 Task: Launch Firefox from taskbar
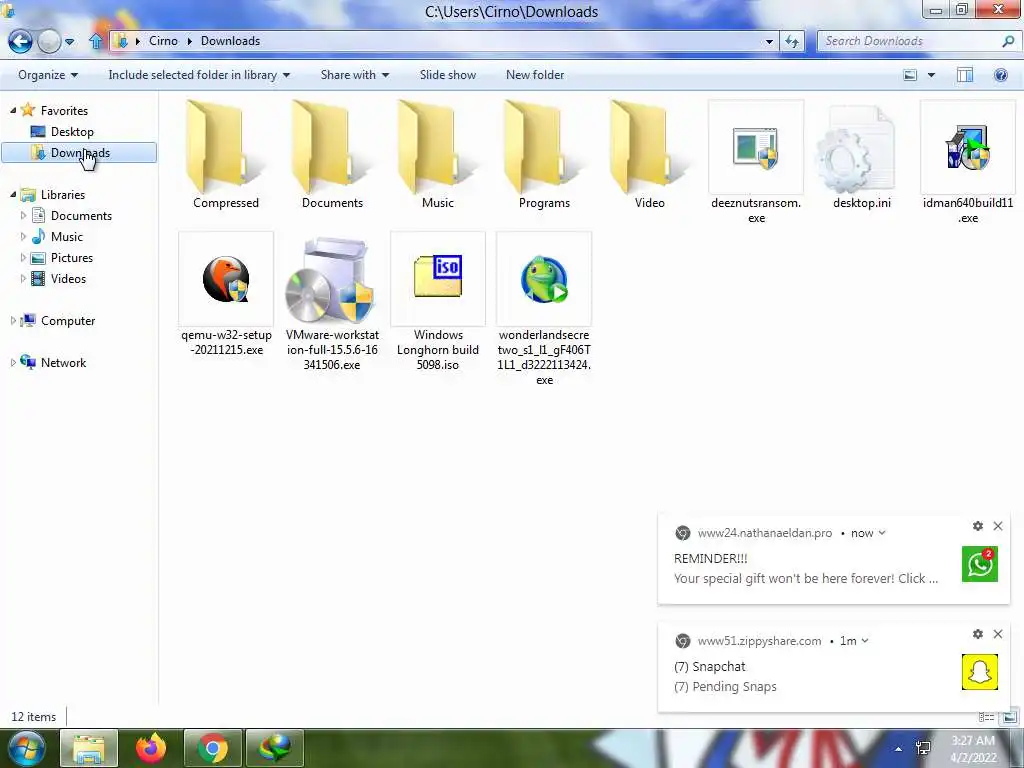pos(151,748)
